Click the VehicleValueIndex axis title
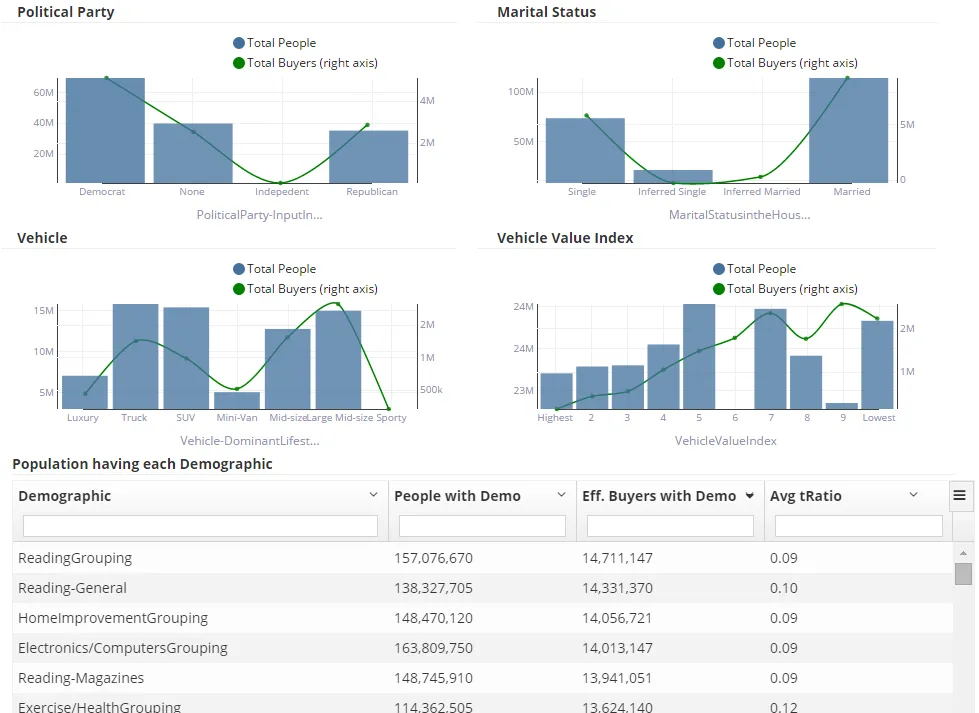The height and width of the screenshot is (713, 979). pyautogui.click(x=726, y=441)
